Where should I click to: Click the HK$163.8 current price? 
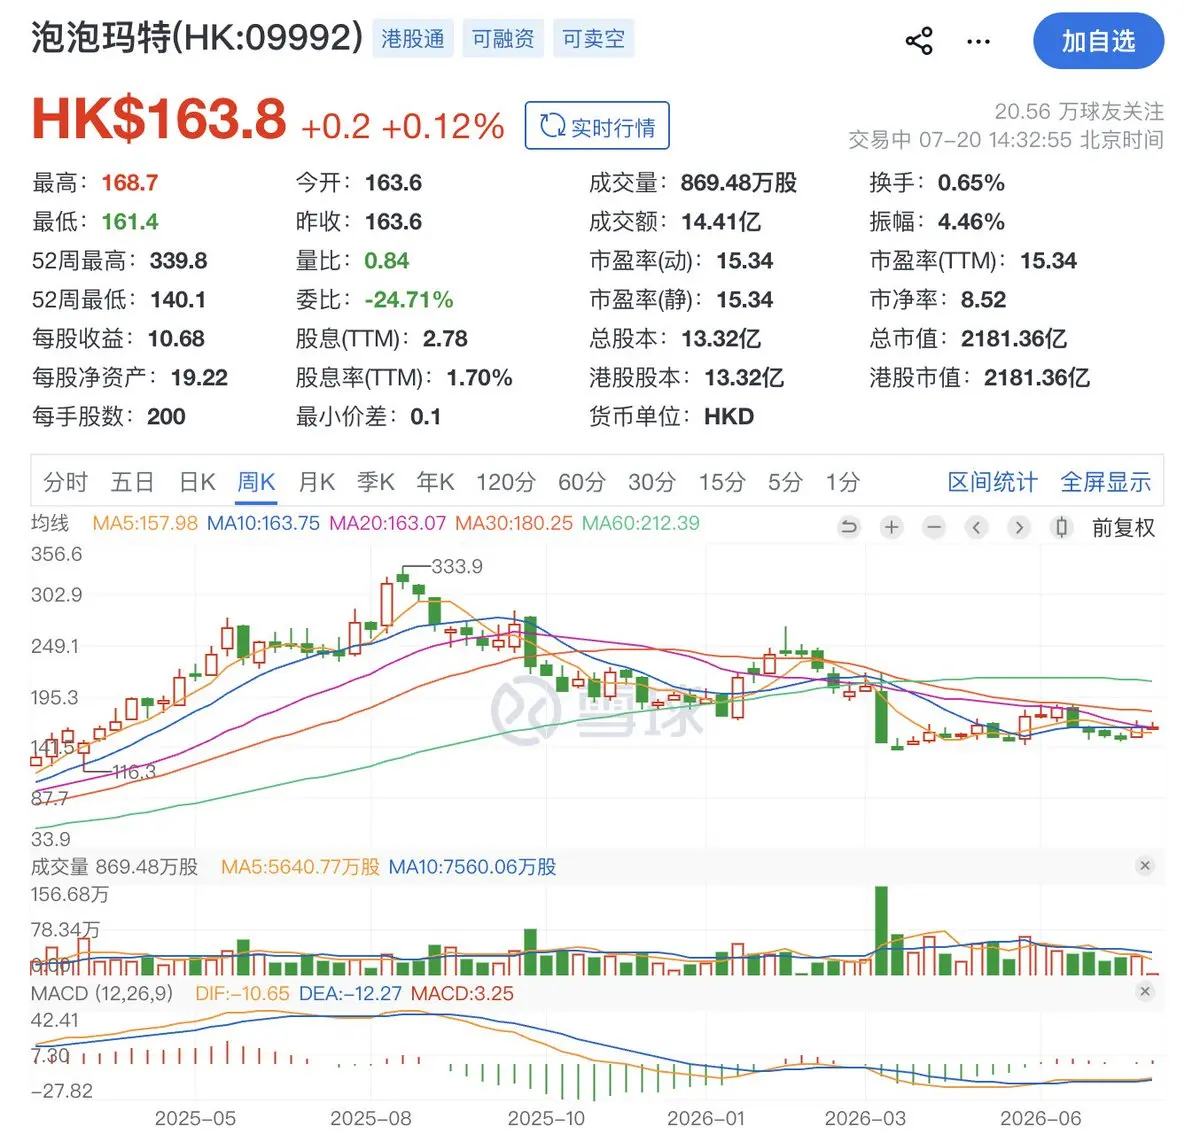pos(159,120)
